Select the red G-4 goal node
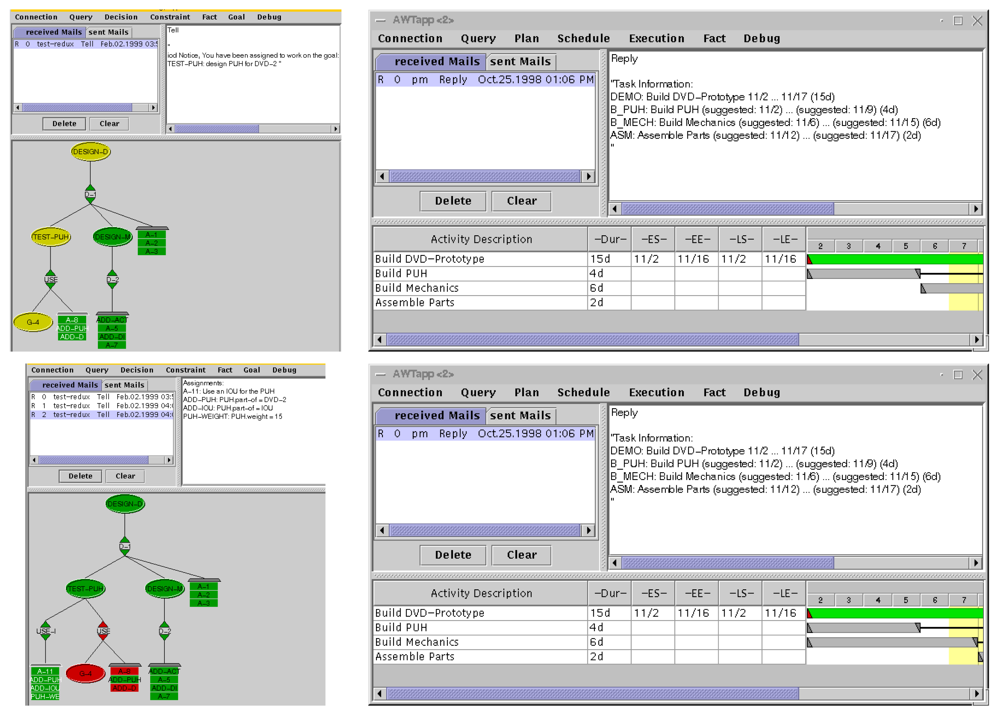This screenshot has width=1000, height=716. pos(85,674)
